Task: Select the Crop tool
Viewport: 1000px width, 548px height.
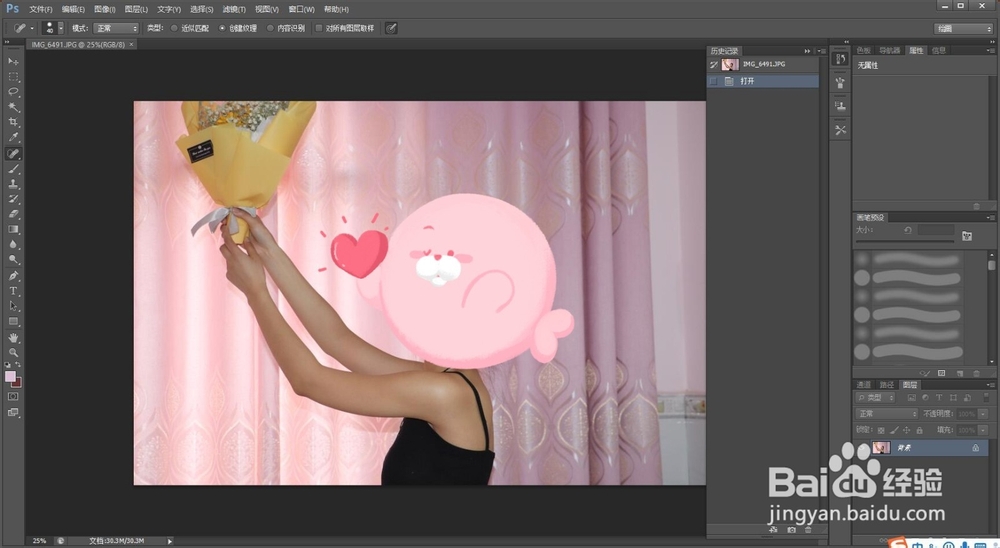Action: point(13,122)
